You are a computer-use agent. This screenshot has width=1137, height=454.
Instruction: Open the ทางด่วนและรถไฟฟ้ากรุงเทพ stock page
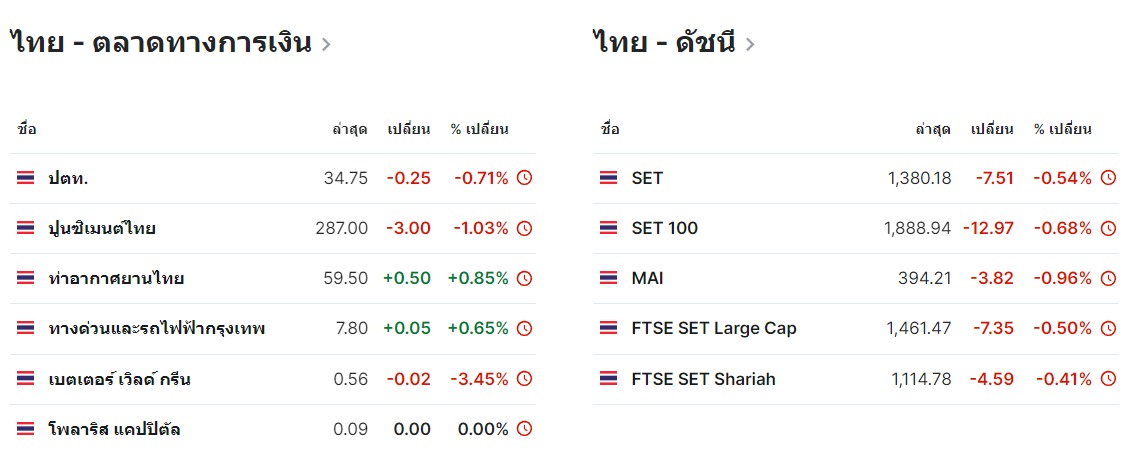[x=156, y=328]
